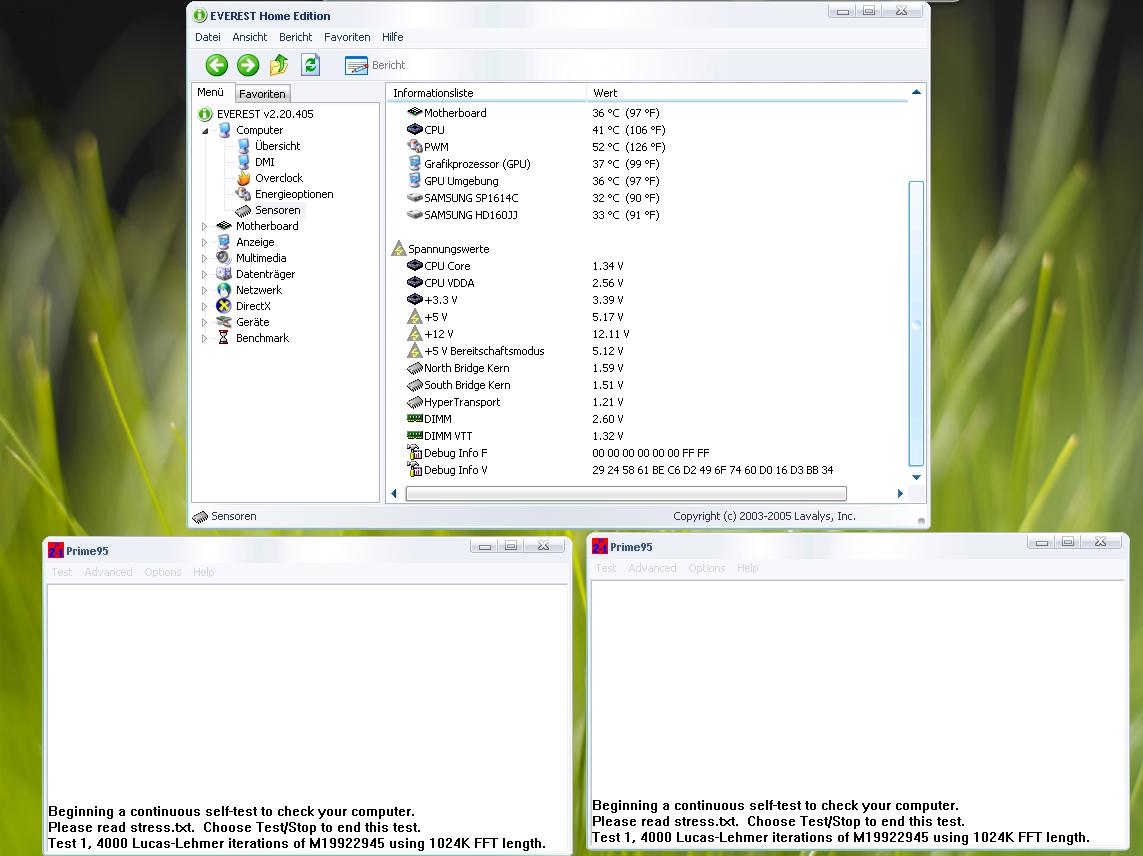This screenshot has width=1143, height=856.
Task: Click the vertical scrollbar thumb
Action: 916,323
